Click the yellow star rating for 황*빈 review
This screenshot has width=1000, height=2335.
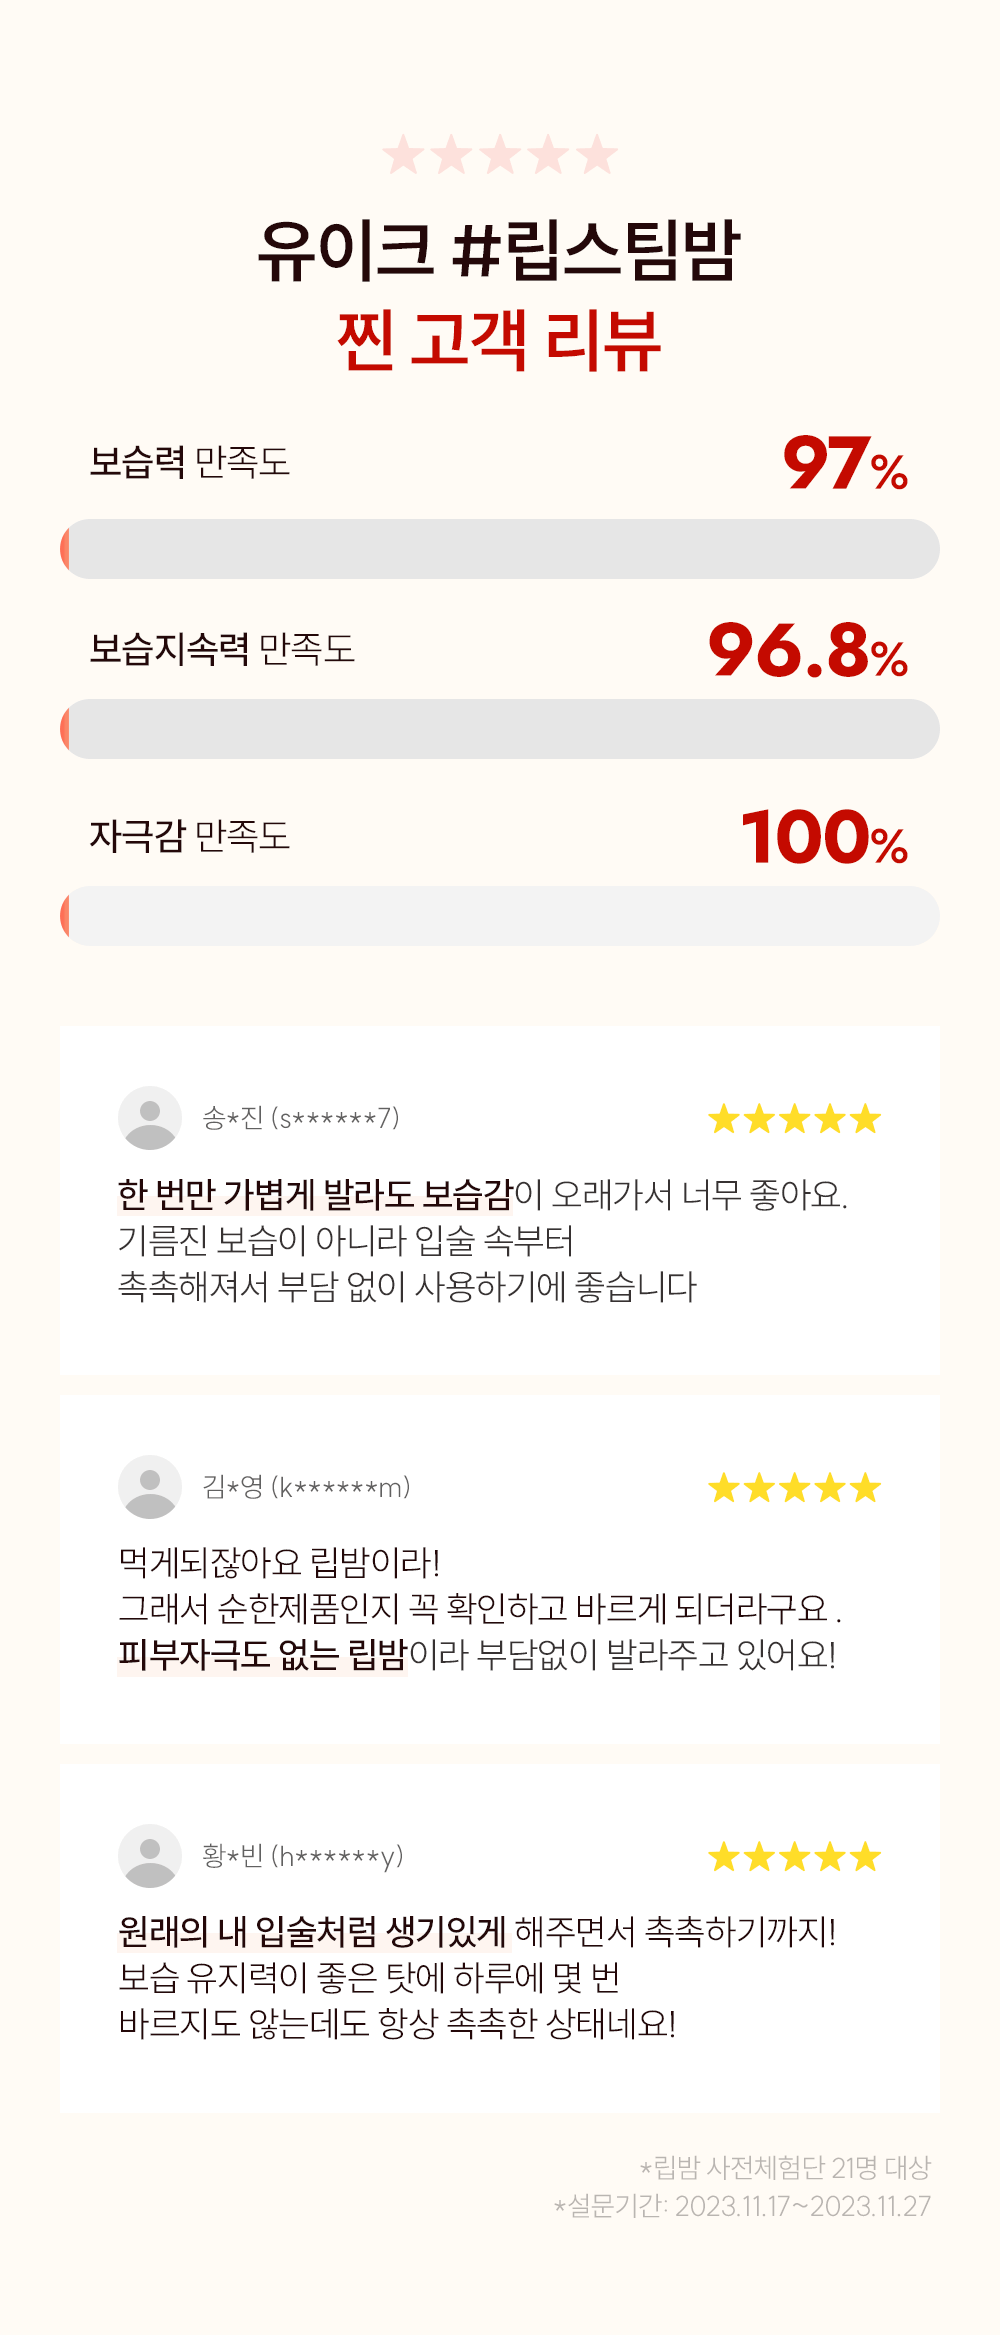(x=795, y=1857)
